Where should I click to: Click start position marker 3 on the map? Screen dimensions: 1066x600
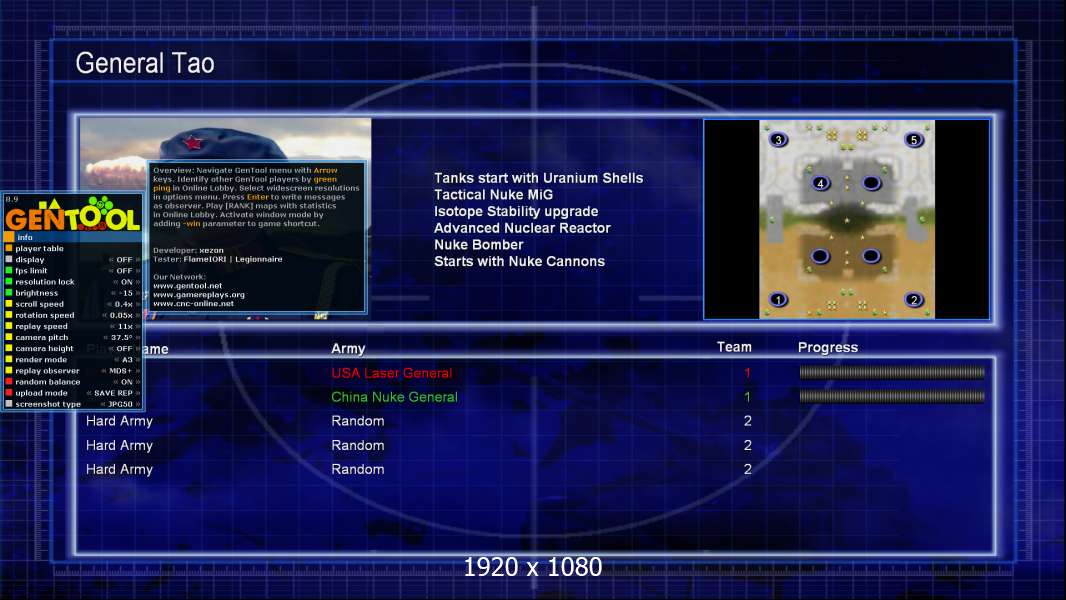click(x=778, y=140)
